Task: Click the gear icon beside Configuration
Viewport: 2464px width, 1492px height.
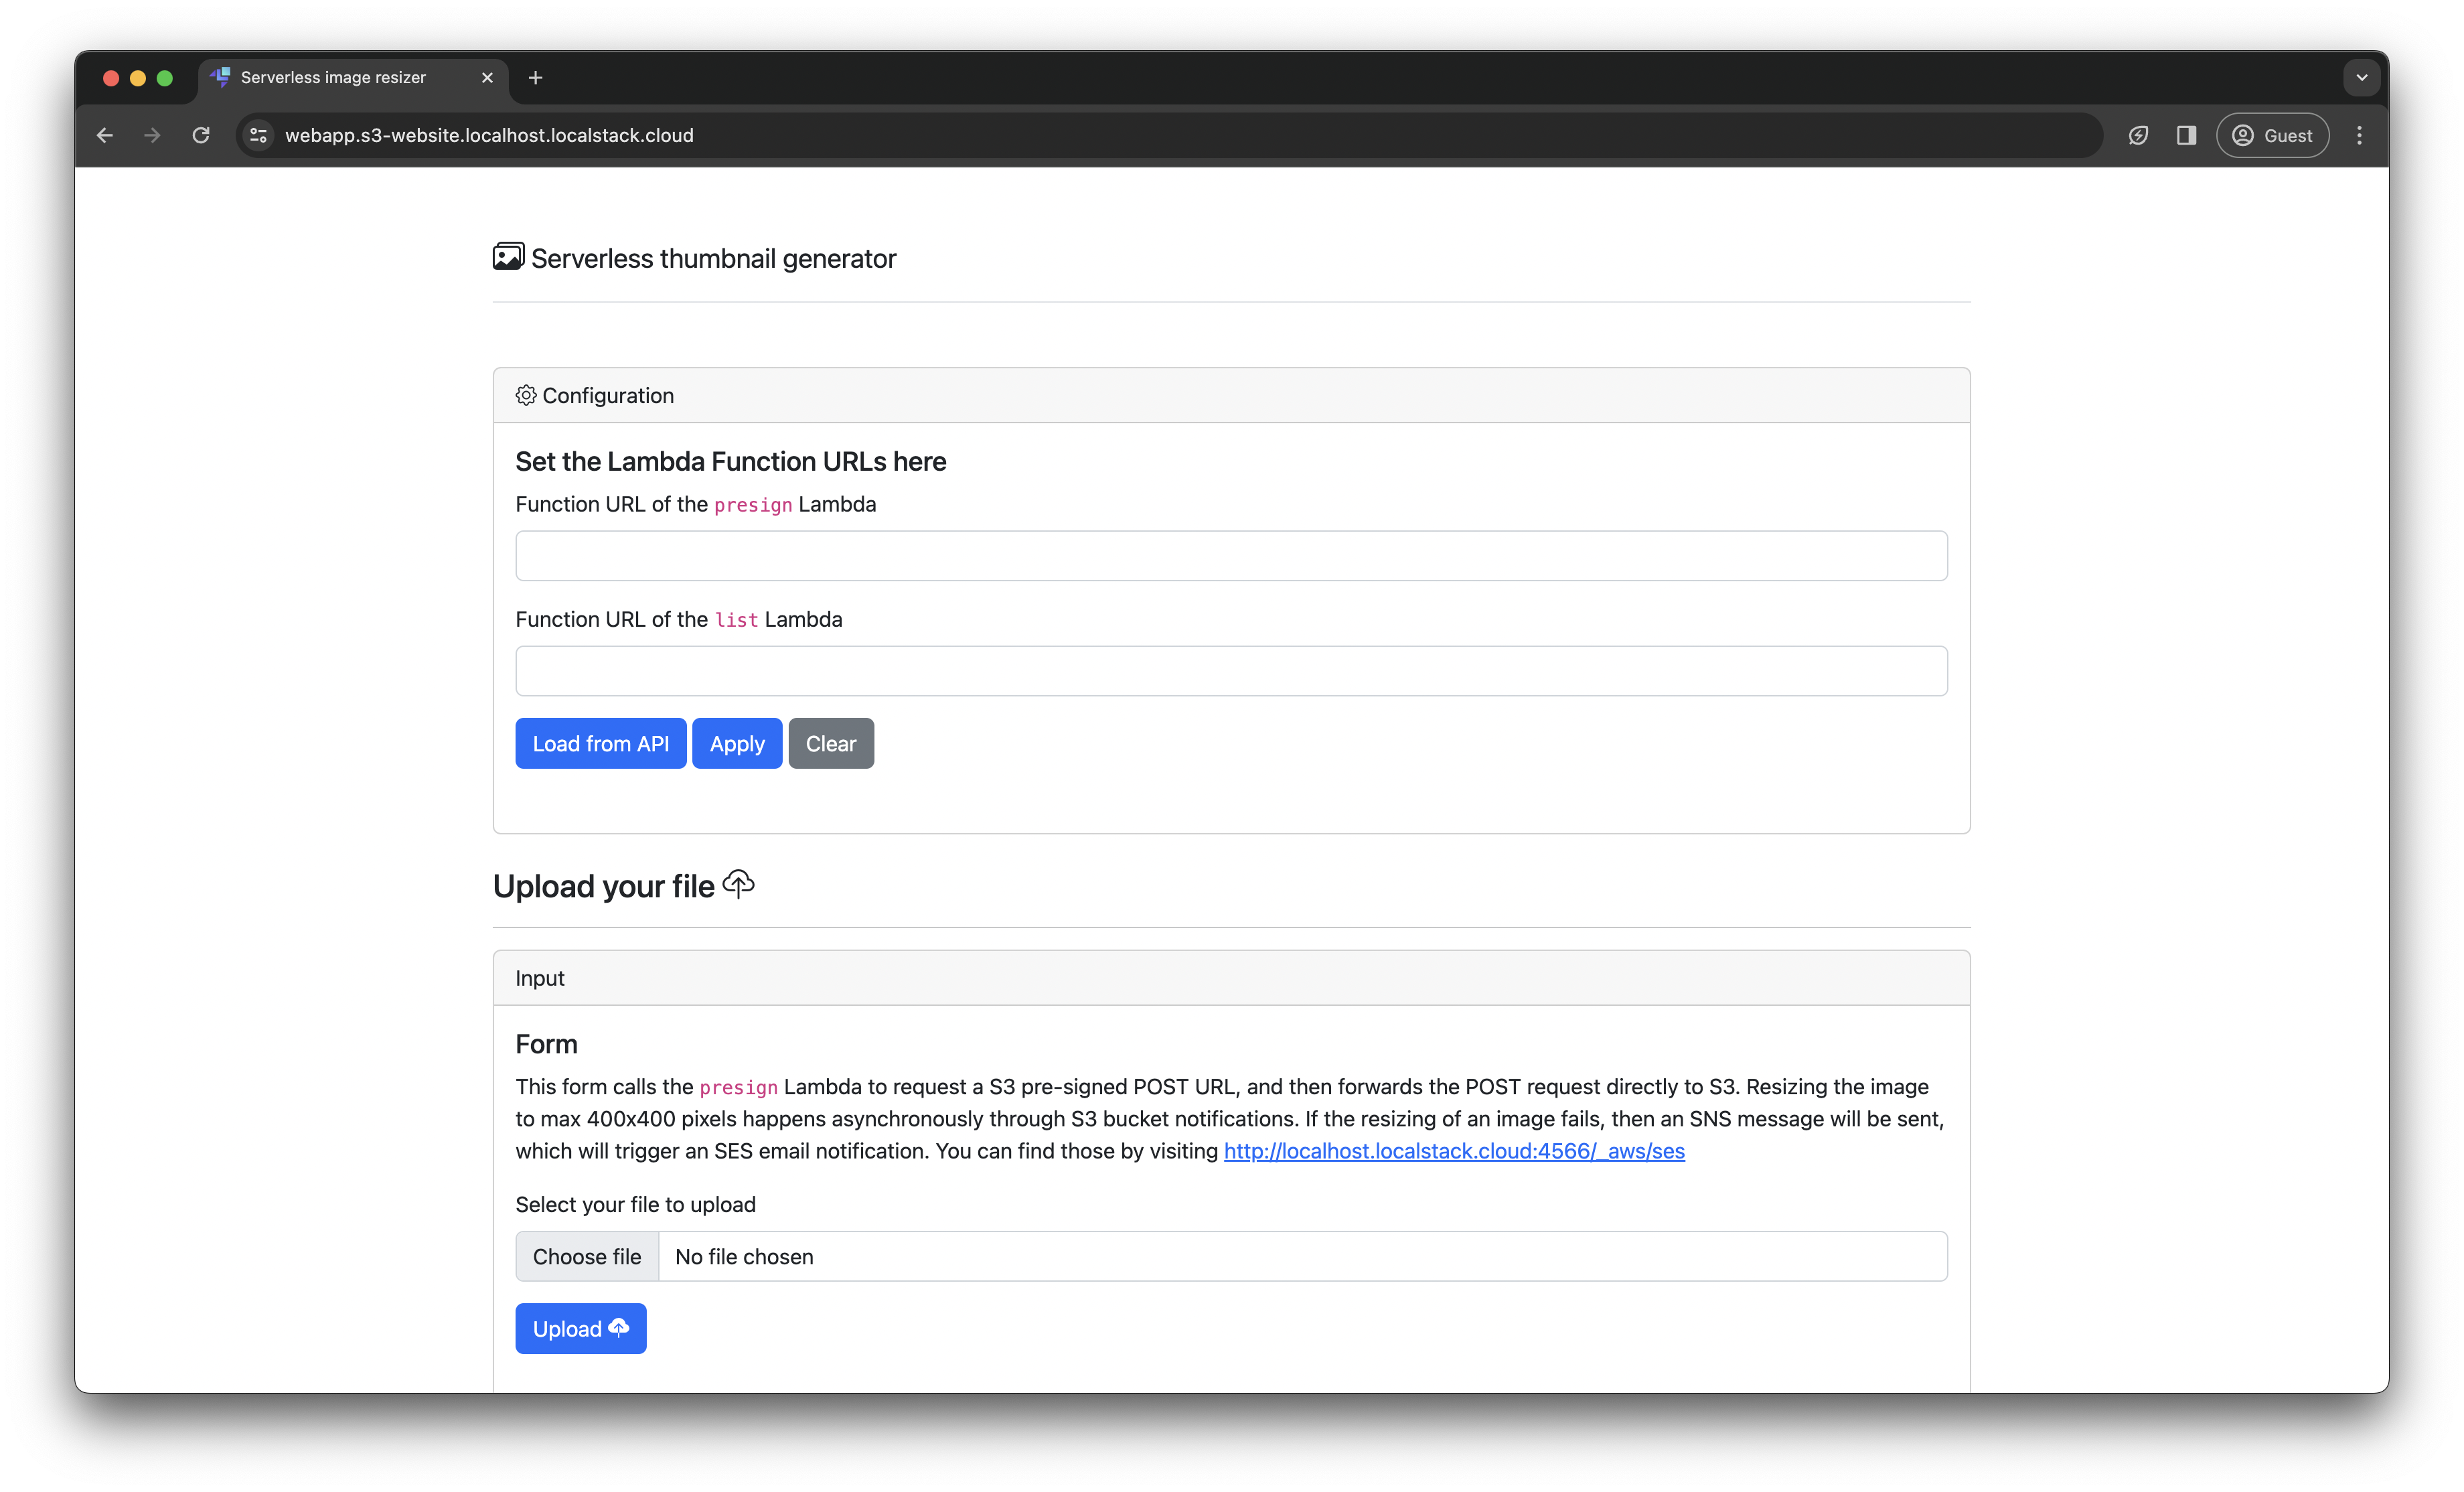Action: 525,395
